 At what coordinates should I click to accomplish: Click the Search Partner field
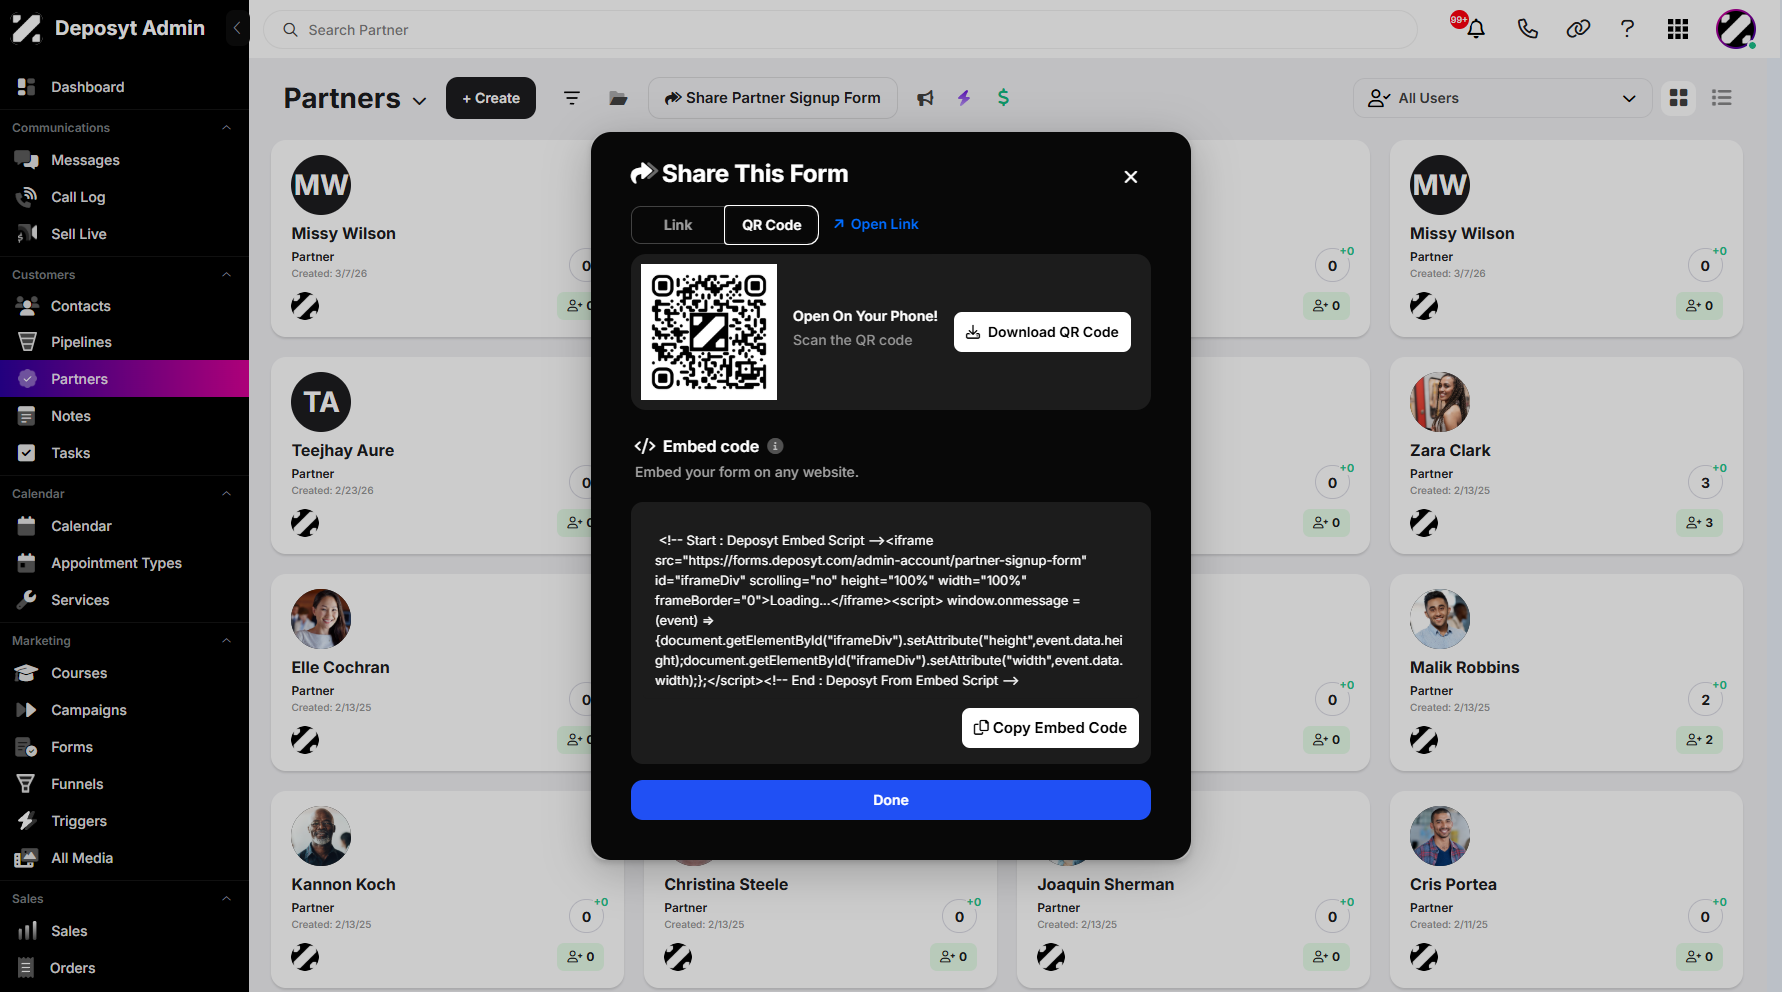(x=840, y=30)
